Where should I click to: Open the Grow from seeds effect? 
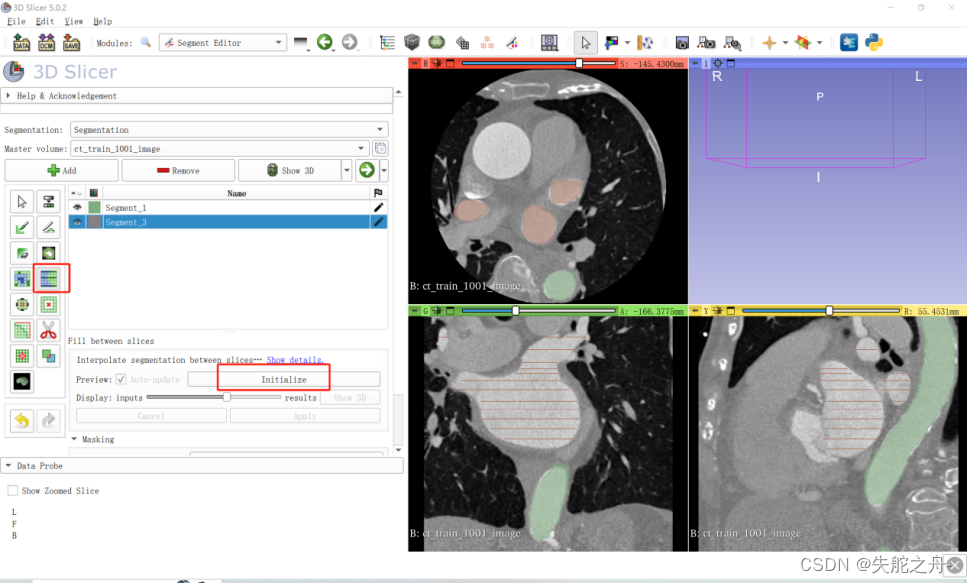20,278
